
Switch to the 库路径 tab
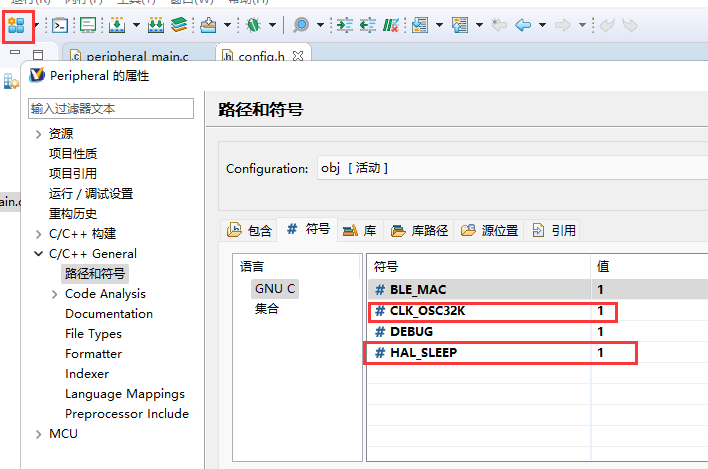[420, 230]
